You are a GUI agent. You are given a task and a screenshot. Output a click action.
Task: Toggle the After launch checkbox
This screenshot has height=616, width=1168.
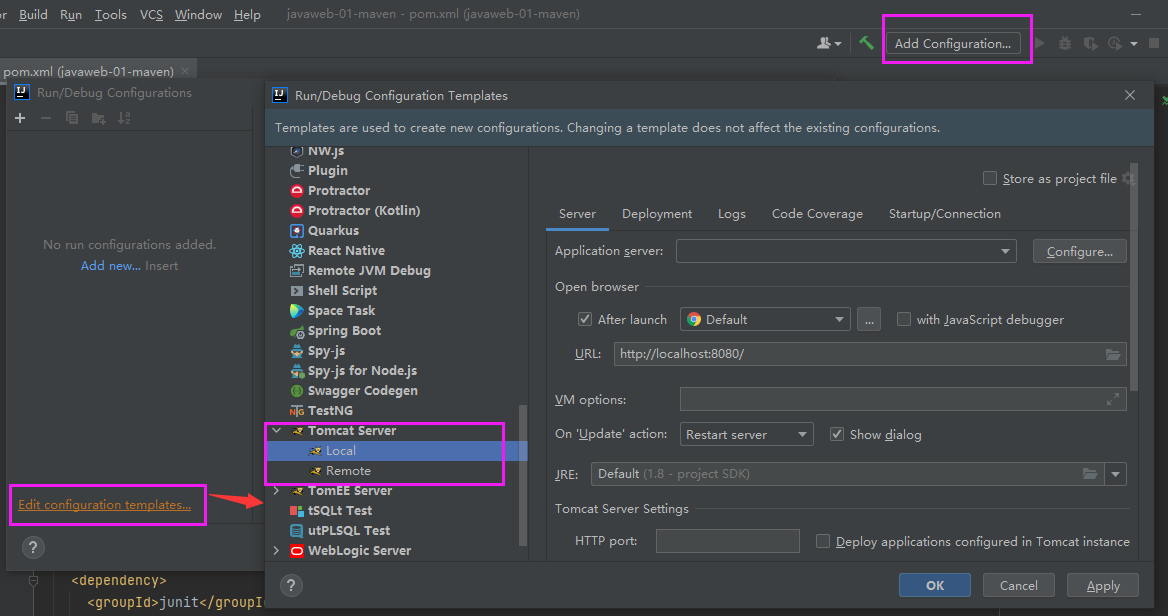585,319
